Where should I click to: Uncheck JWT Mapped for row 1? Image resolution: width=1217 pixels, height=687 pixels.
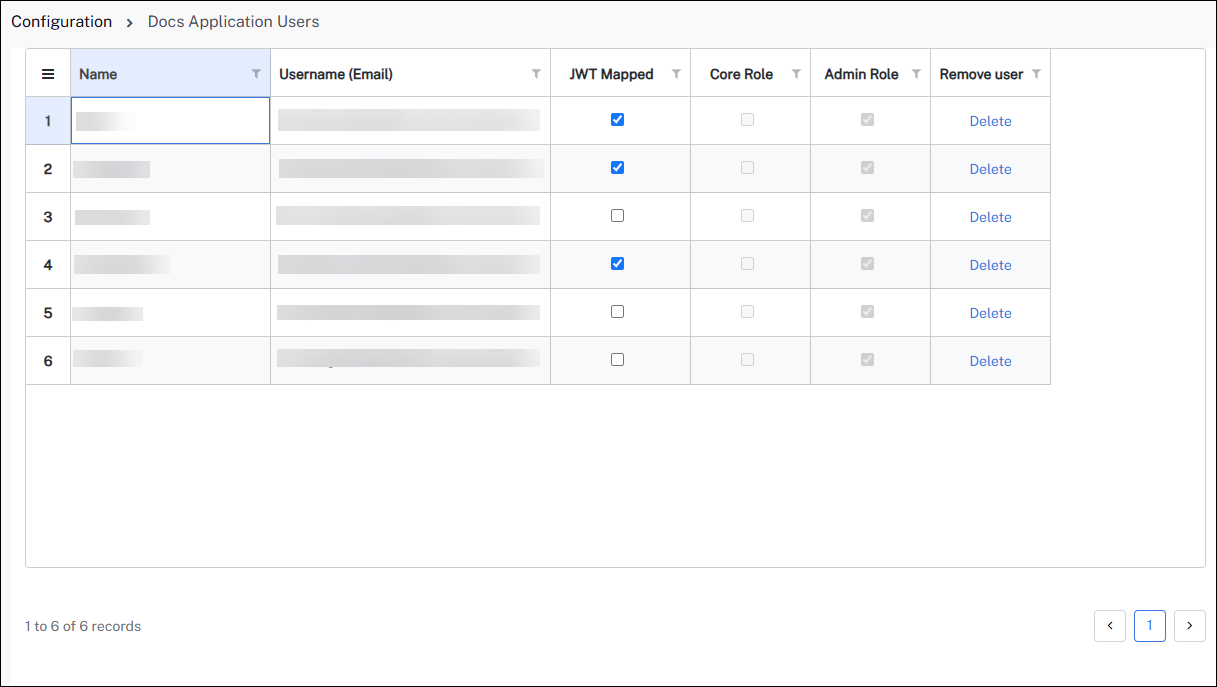pos(617,119)
